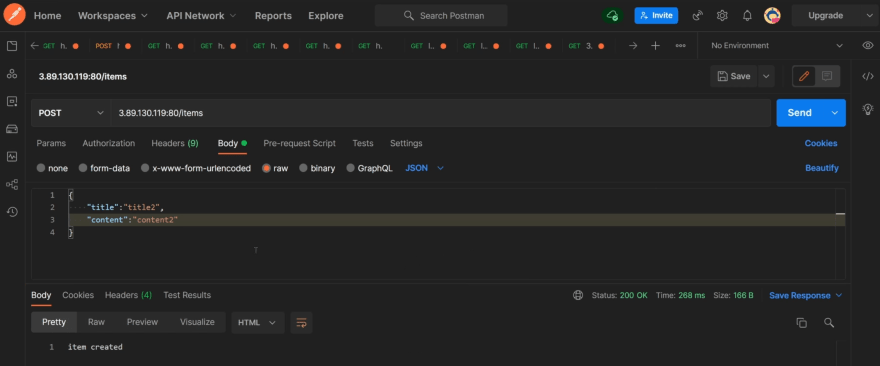Expand the Save button arrow options
The height and width of the screenshot is (366, 880).
[x=766, y=76]
